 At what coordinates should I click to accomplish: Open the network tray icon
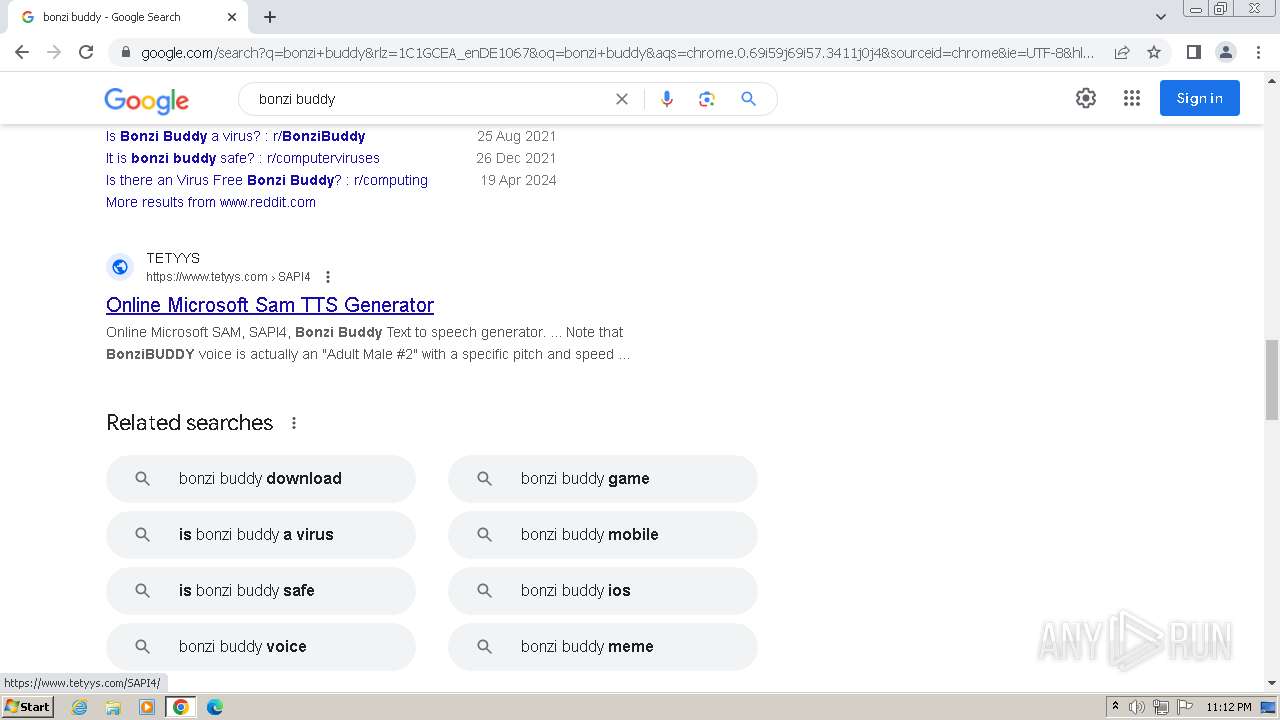[1161, 707]
